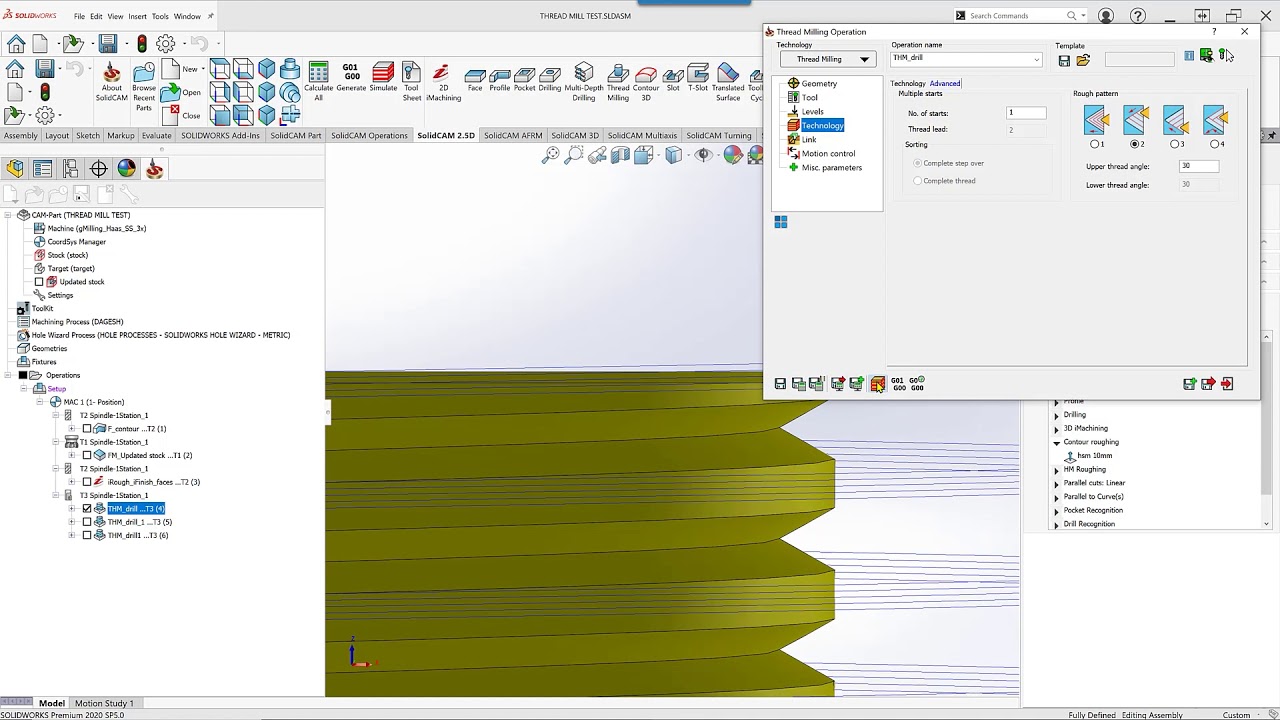
Task: Click the Simulate icon in dialog bottom bar
Action: (x=877, y=384)
